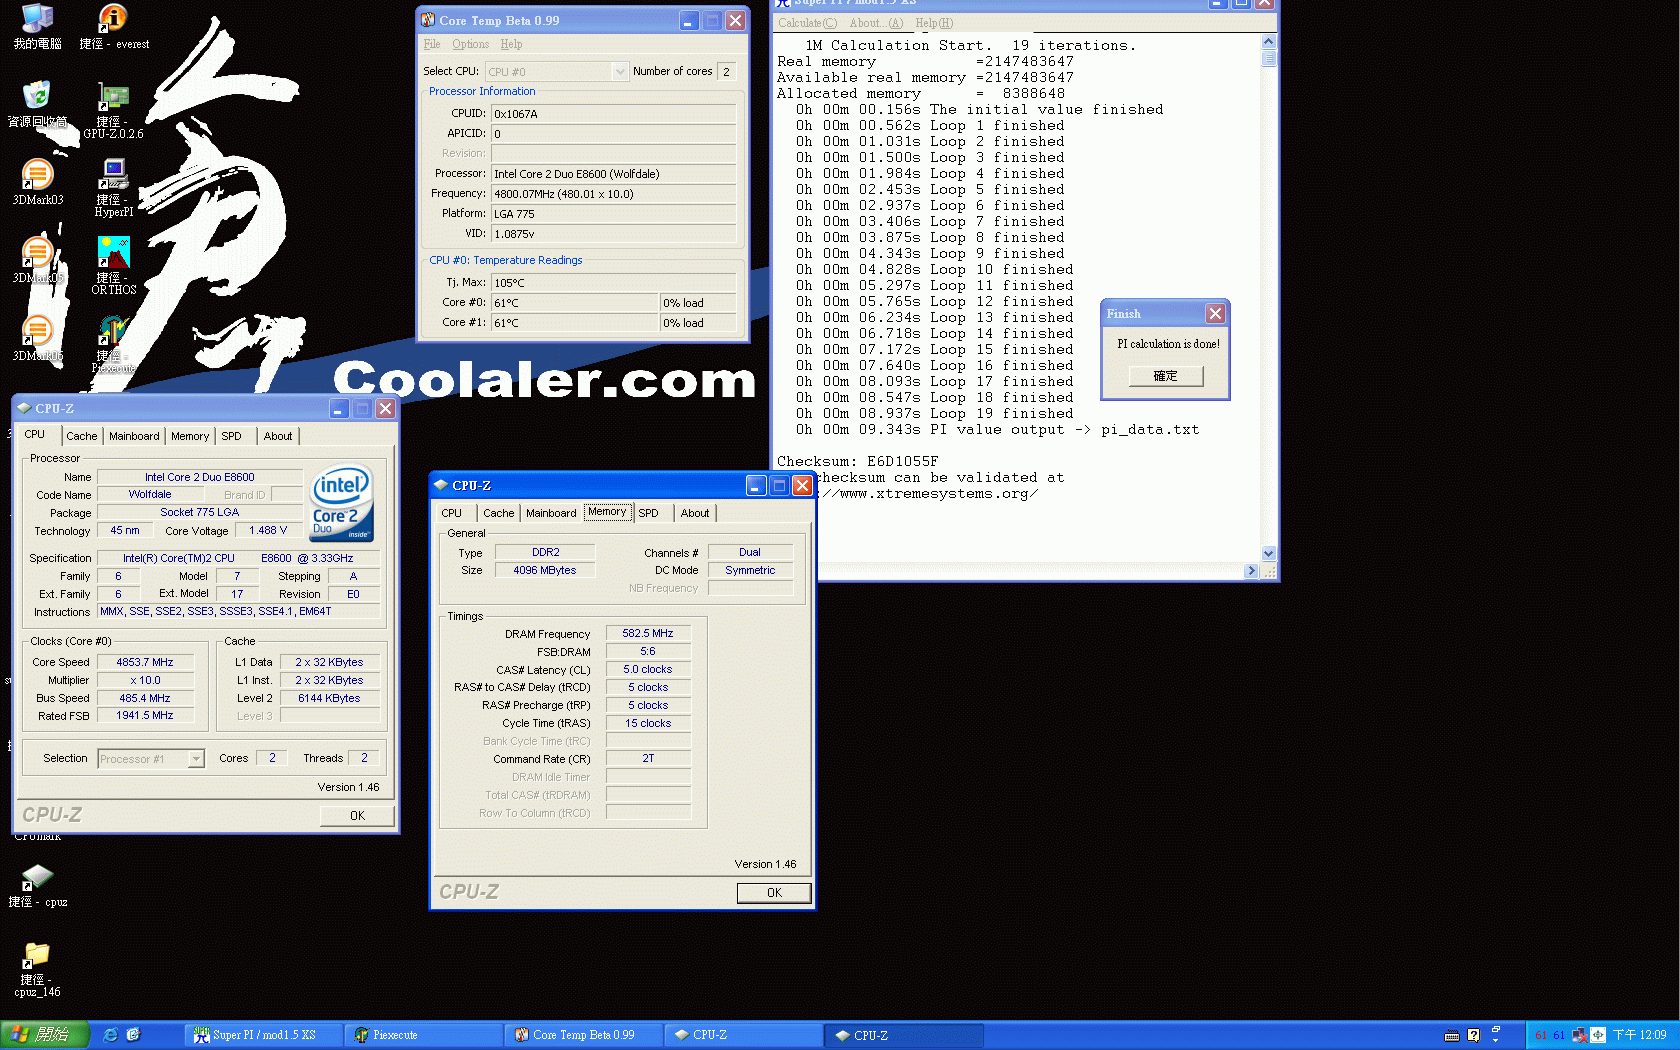Switch to SPD tab in CPU-Z Memory window
The image size is (1680, 1050).
pos(648,513)
